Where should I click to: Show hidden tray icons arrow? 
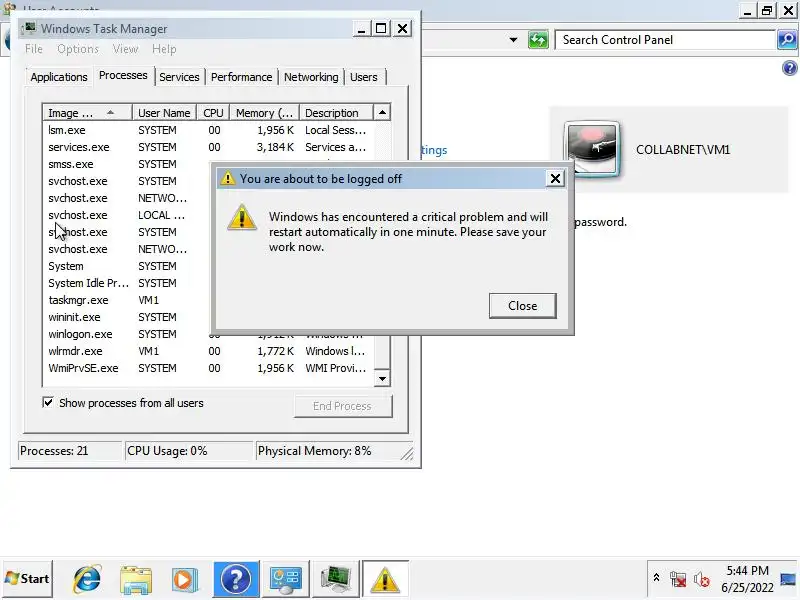click(656, 578)
